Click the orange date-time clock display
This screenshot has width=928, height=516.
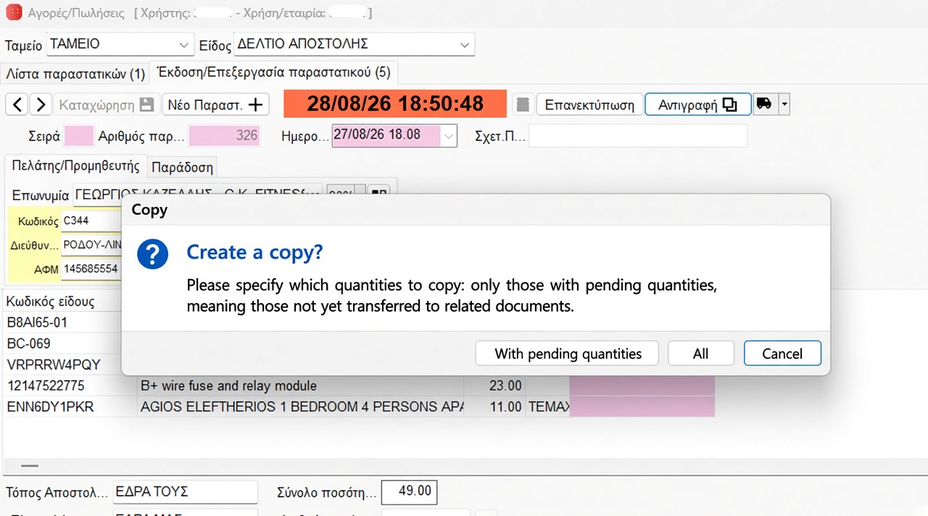(x=395, y=104)
